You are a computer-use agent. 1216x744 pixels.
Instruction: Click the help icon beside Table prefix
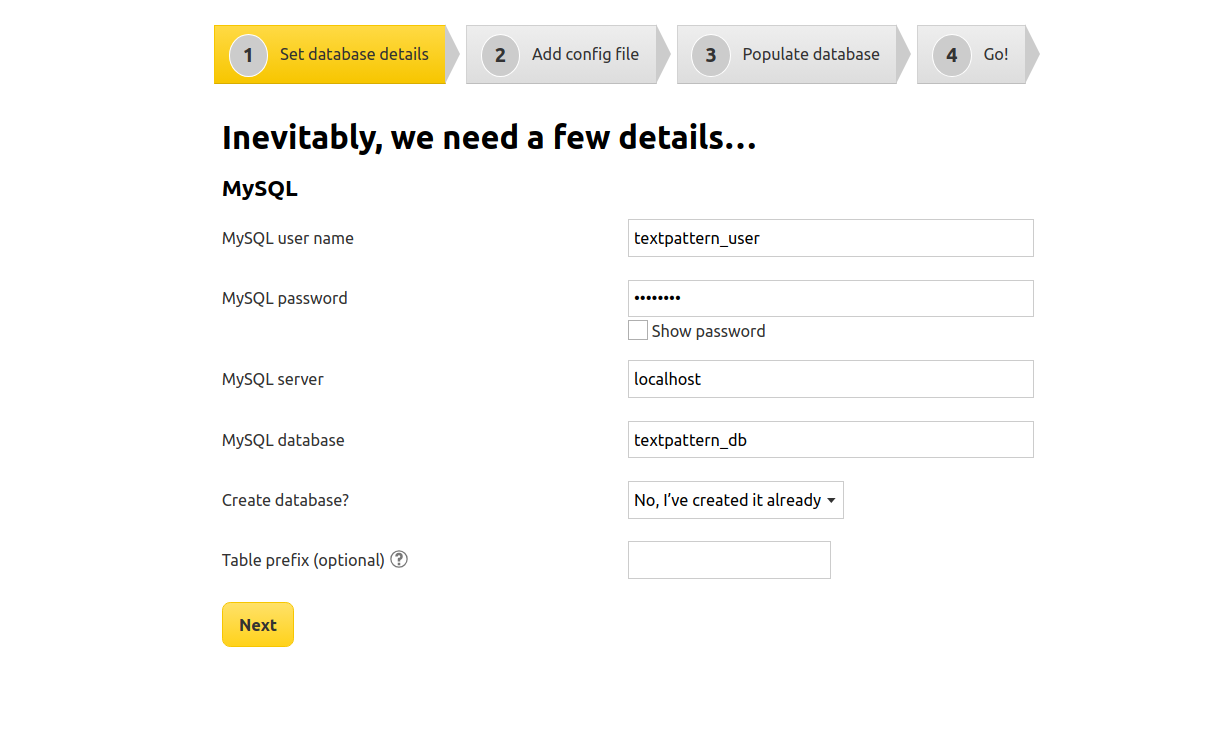coord(399,560)
